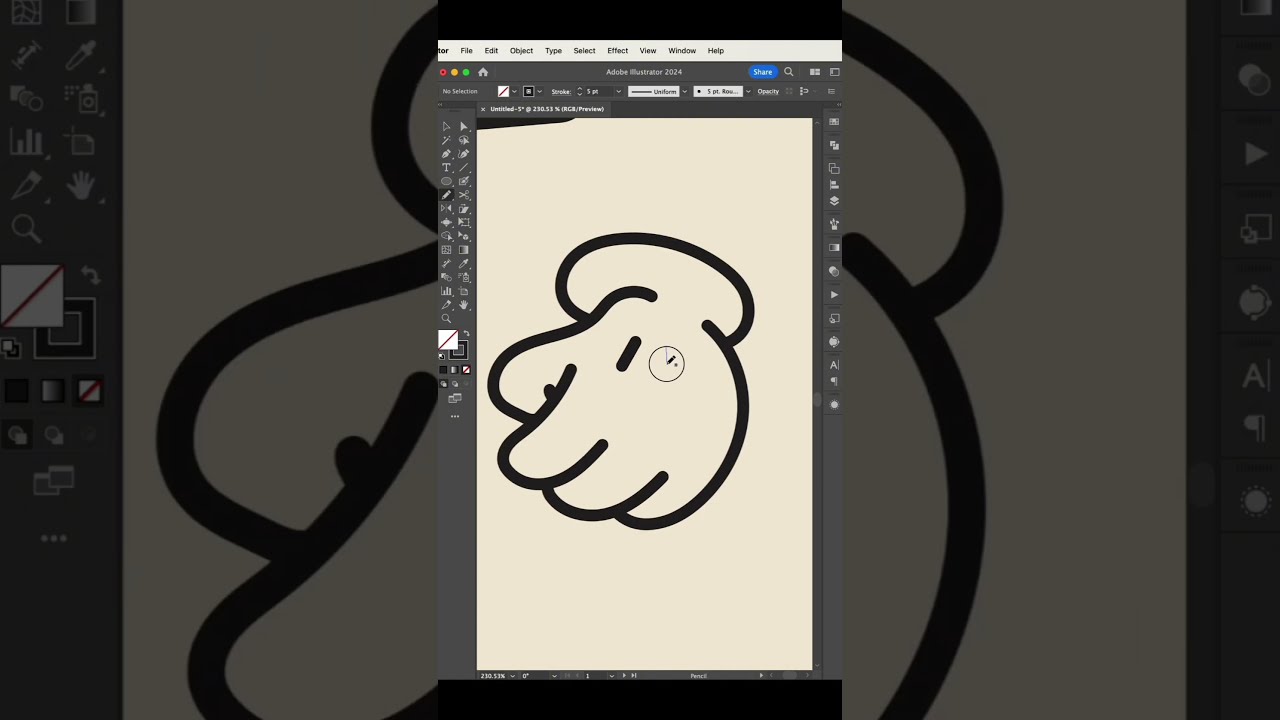Select the Magic Wand tool

[x=446, y=141]
